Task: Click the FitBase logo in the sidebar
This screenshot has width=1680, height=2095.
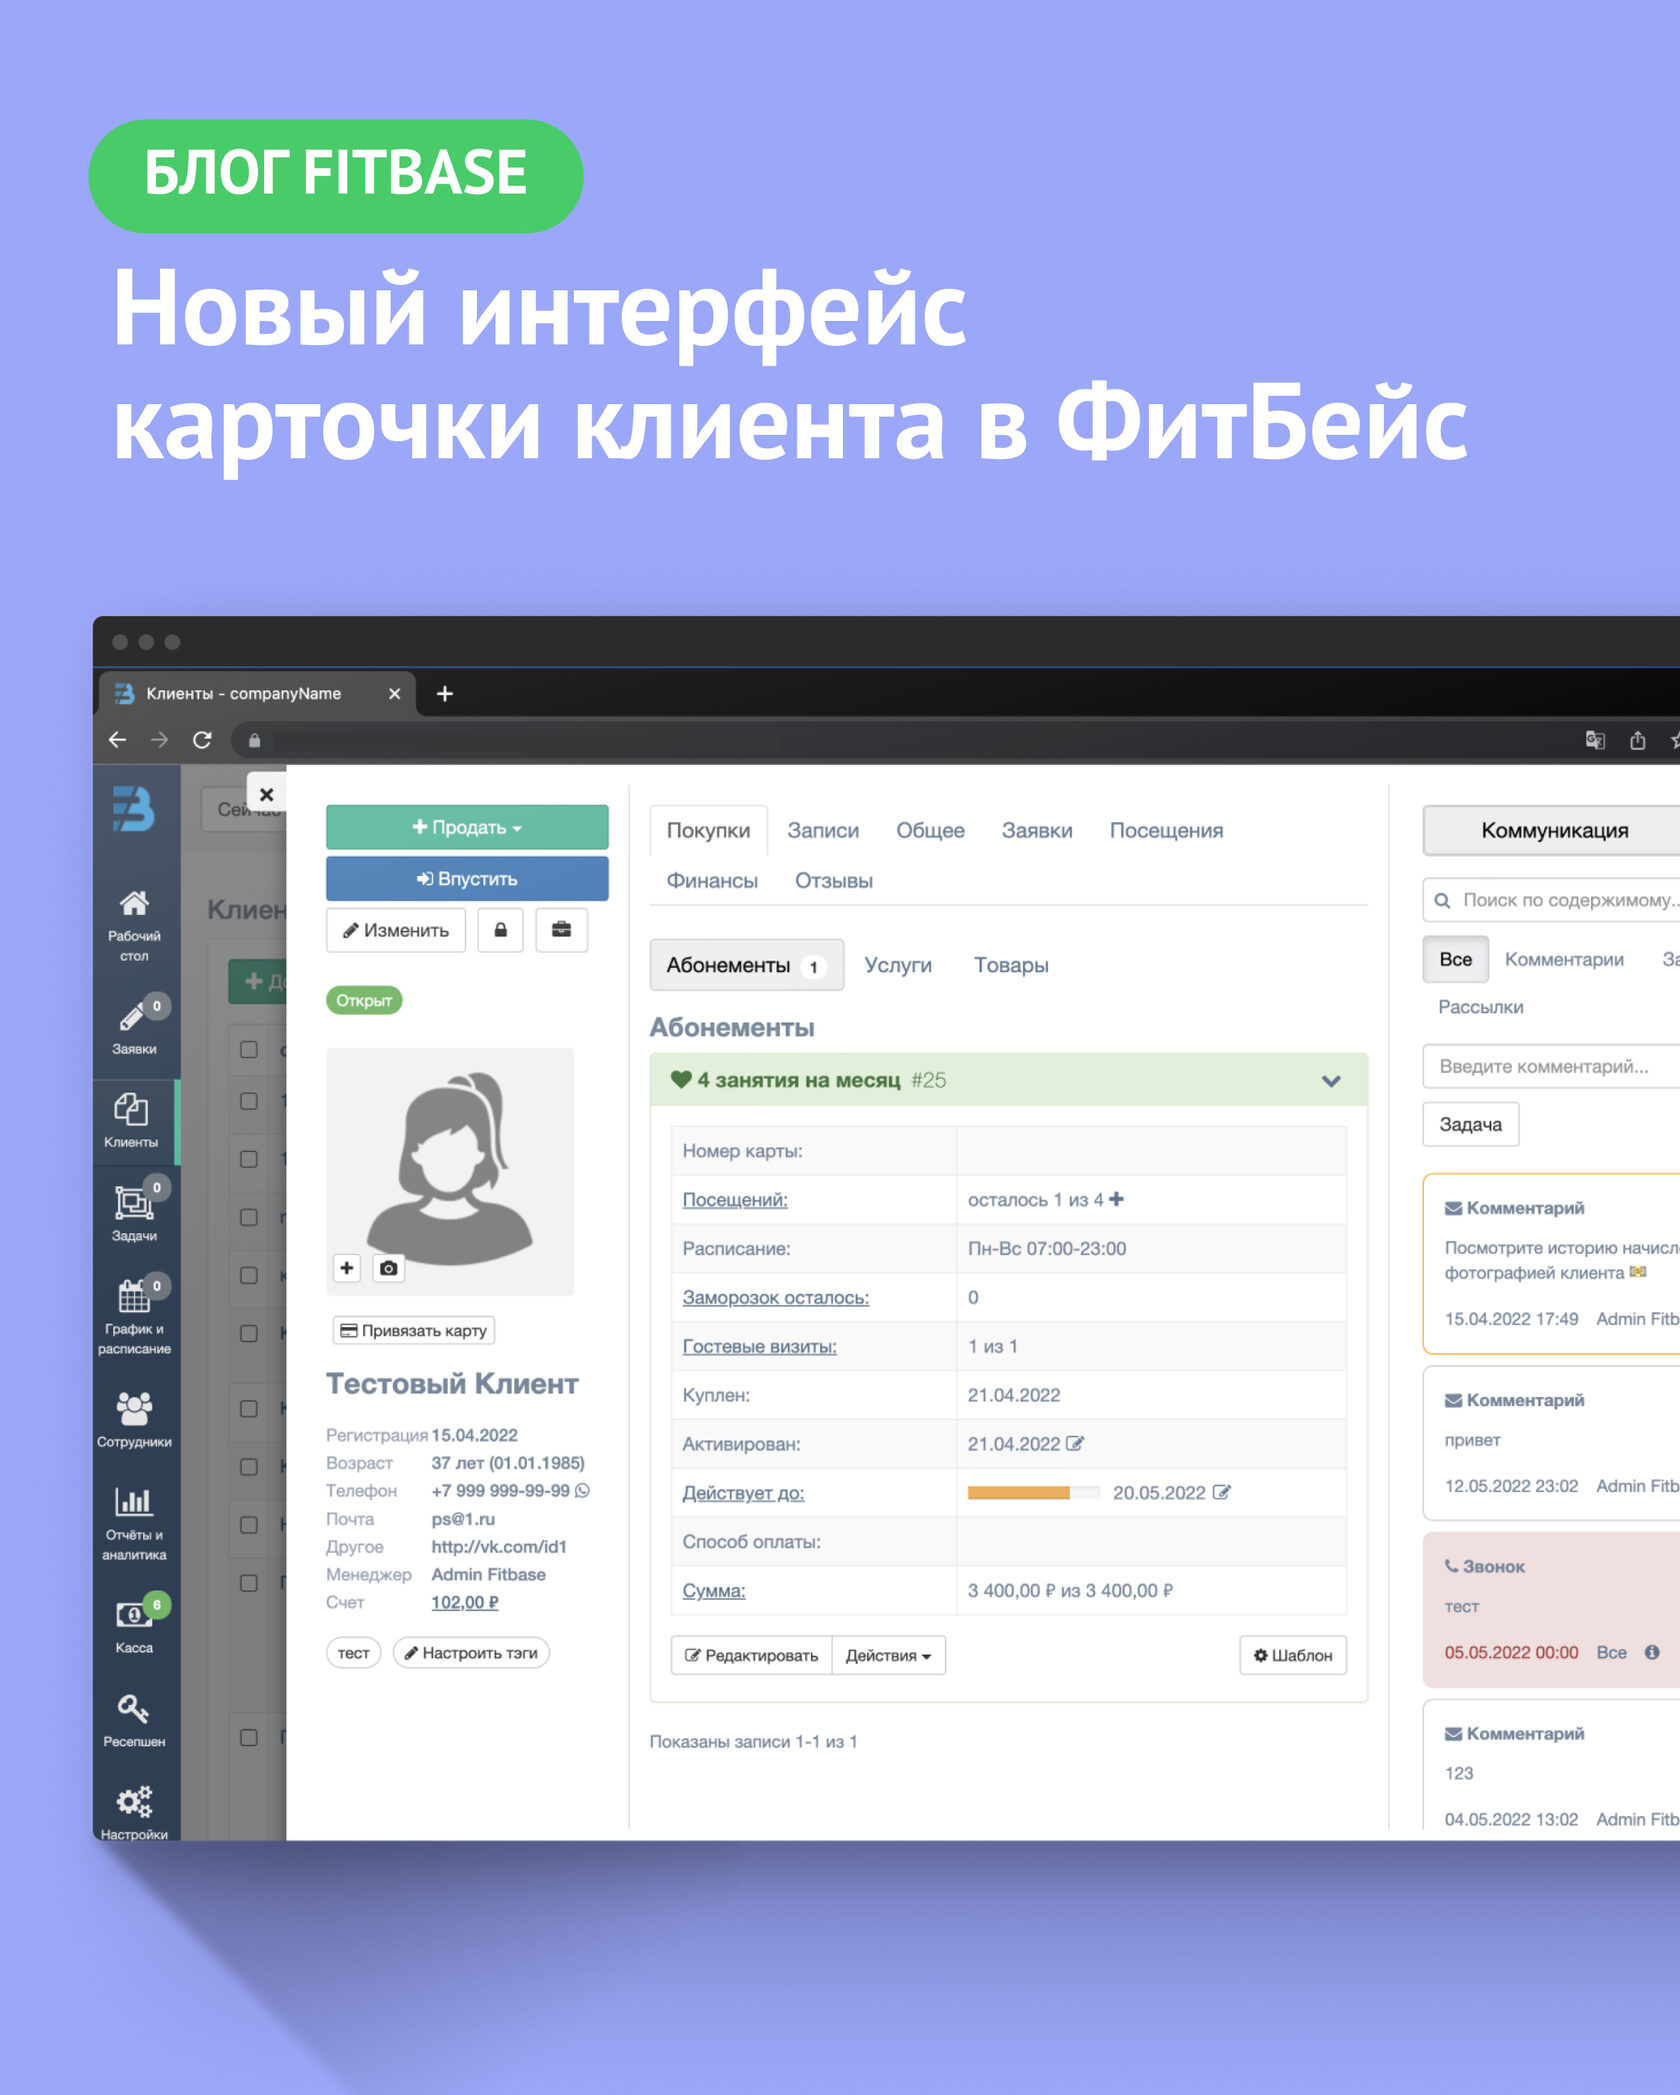Action: 133,808
